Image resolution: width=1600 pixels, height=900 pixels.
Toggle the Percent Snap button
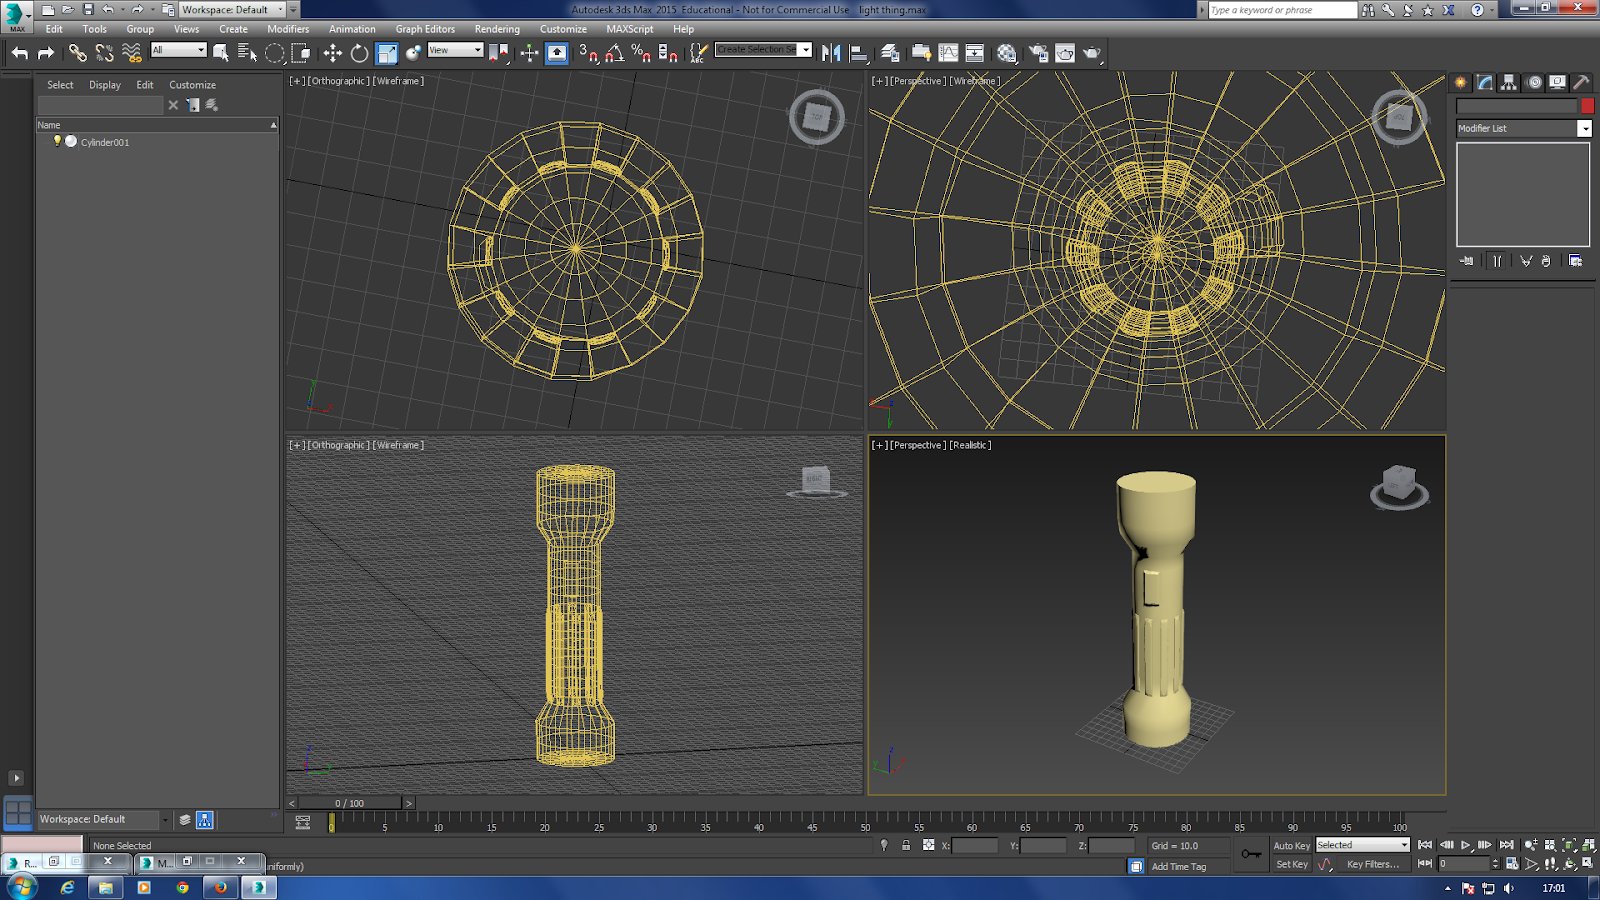[x=641, y=53]
